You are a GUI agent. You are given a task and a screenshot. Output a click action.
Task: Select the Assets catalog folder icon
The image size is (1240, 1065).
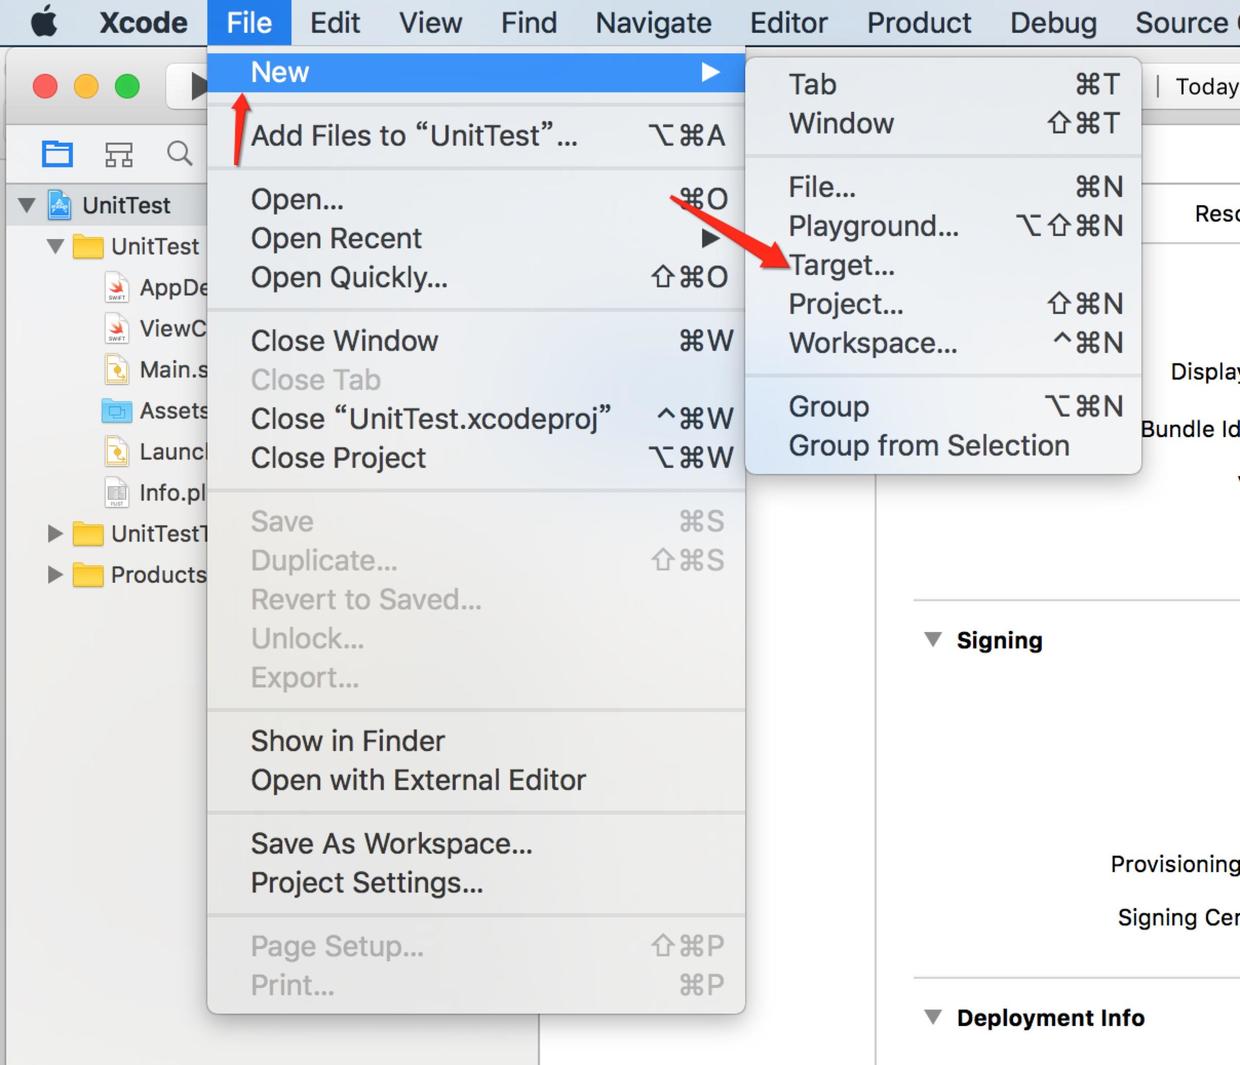click(x=117, y=410)
